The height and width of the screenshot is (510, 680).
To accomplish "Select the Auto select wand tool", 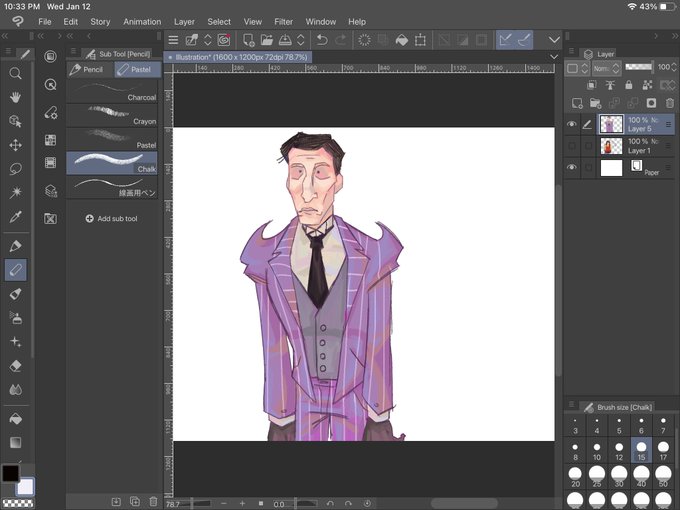I will tap(15, 192).
